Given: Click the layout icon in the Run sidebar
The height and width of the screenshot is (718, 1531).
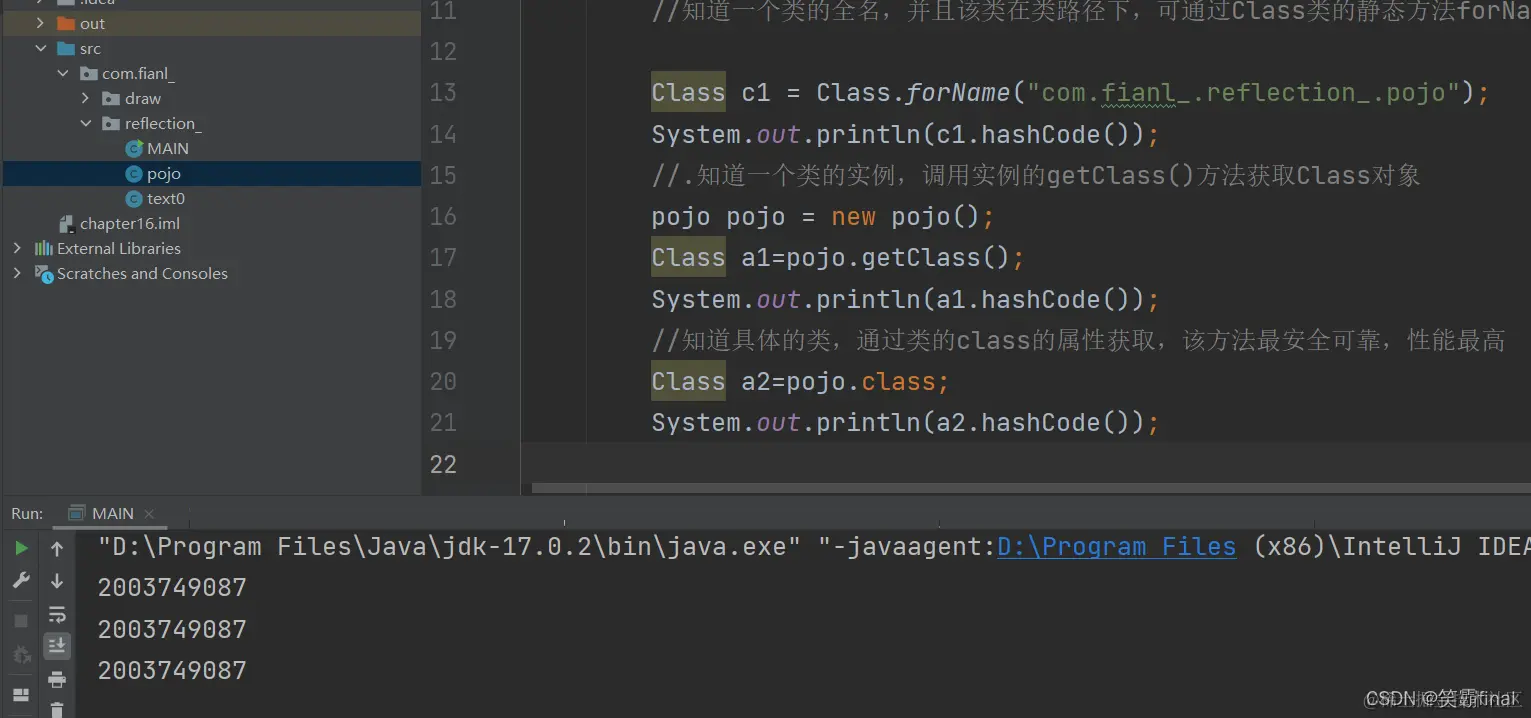Looking at the screenshot, I should (x=21, y=695).
